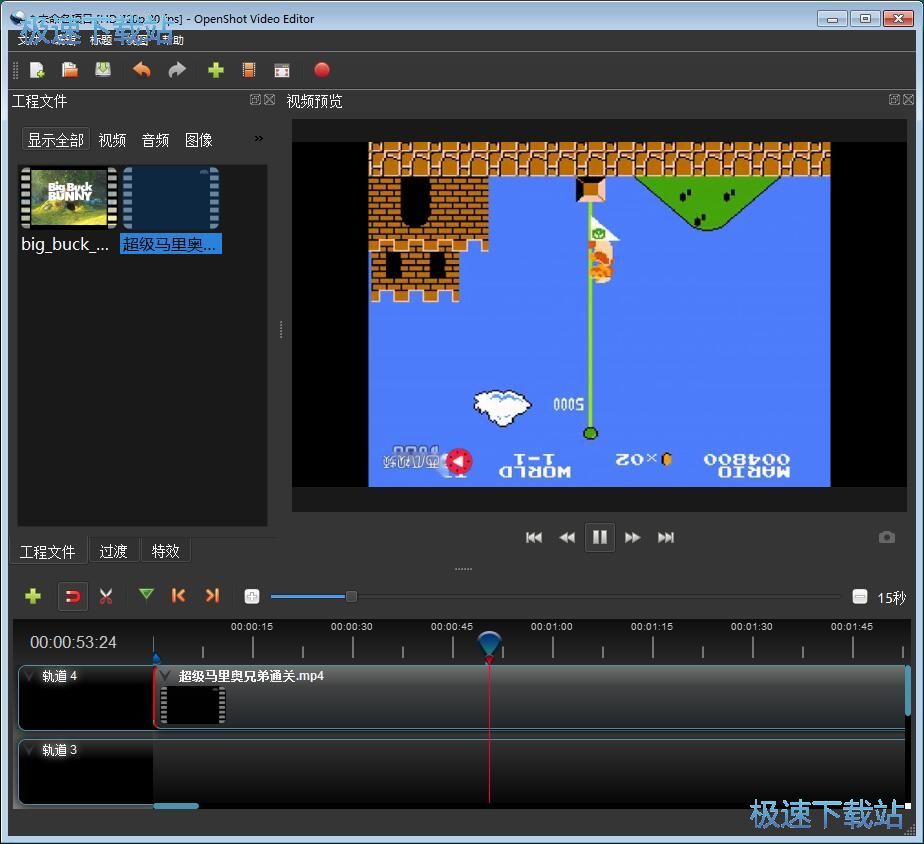Image resolution: width=924 pixels, height=844 pixels.
Task: Zoom out the timeline with minus icon
Action: click(x=860, y=596)
